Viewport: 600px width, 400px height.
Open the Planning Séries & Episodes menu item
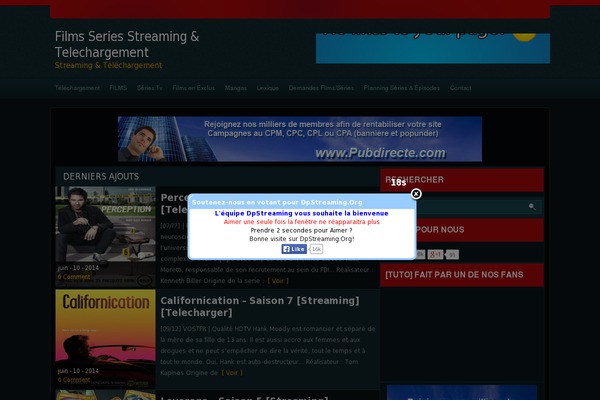(402, 88)
